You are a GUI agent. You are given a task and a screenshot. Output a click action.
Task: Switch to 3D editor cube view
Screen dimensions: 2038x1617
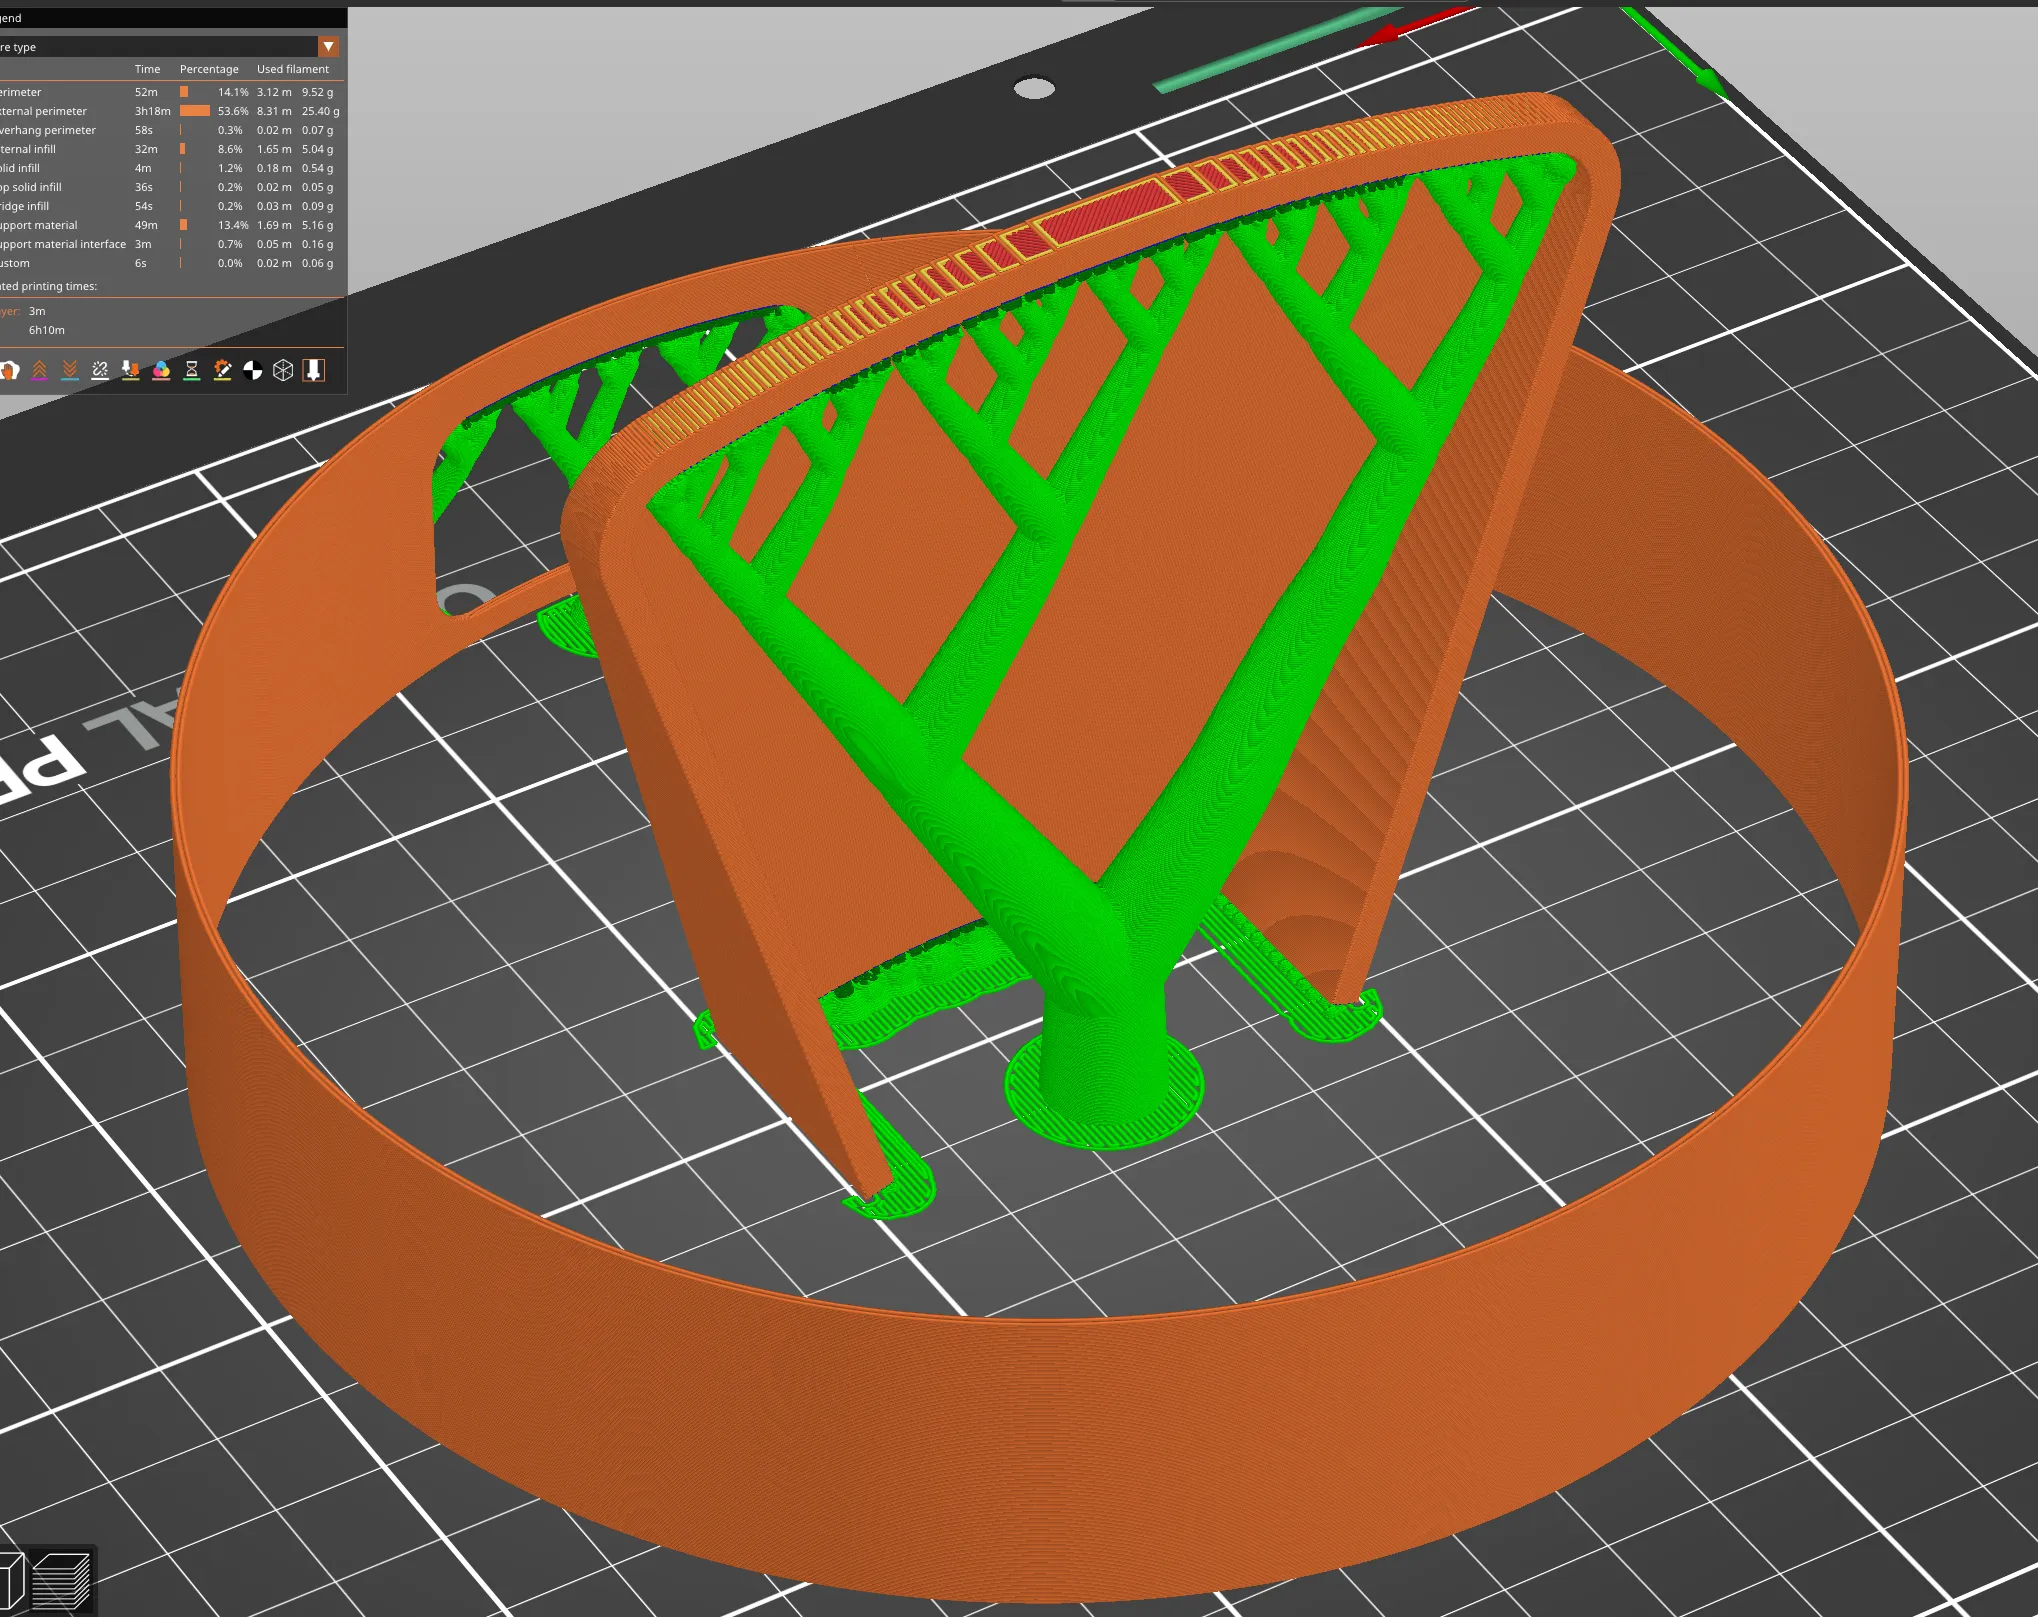coord(10,1581)
